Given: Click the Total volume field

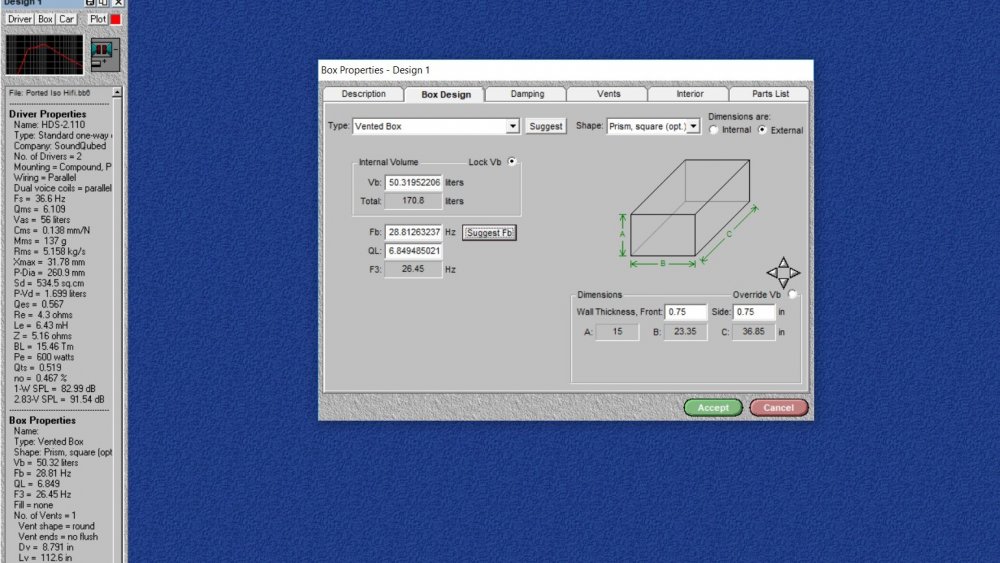Looking at the screenshot, I should coord(413,201).
